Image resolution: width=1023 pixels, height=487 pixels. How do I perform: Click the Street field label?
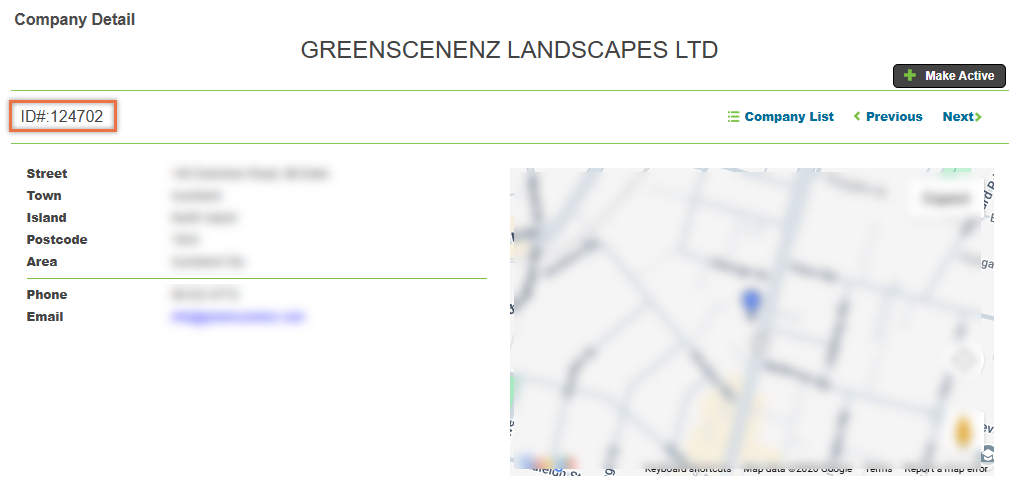click(47, 174)
